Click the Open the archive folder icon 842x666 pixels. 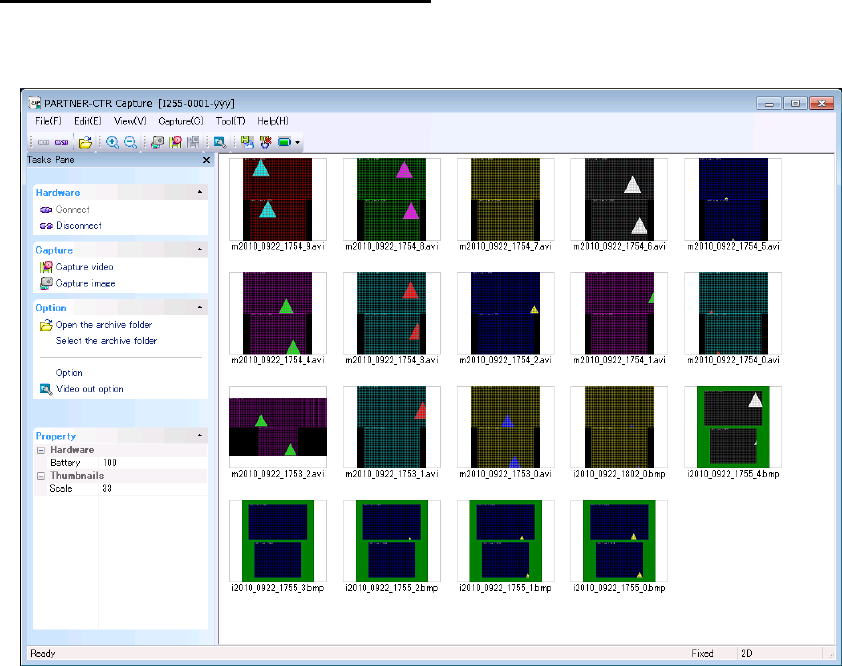(46, 325)
